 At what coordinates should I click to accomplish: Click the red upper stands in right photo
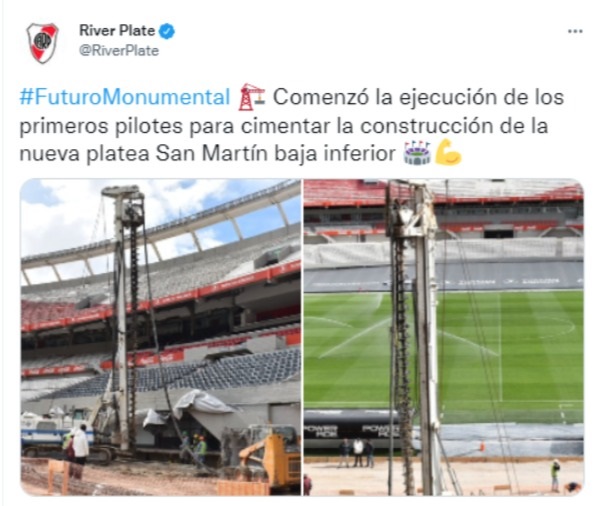444,191
